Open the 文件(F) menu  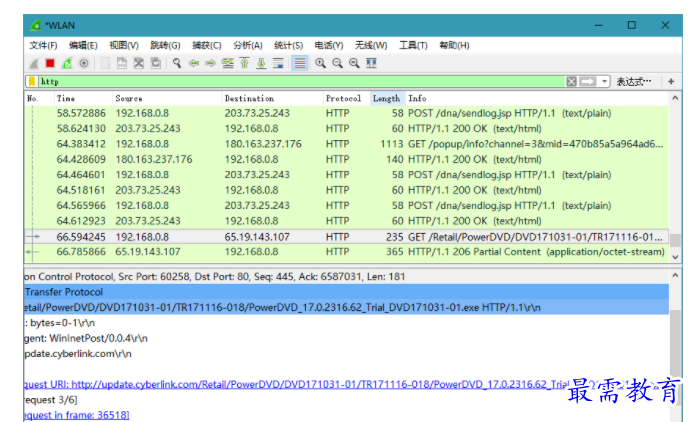[43, 45]
